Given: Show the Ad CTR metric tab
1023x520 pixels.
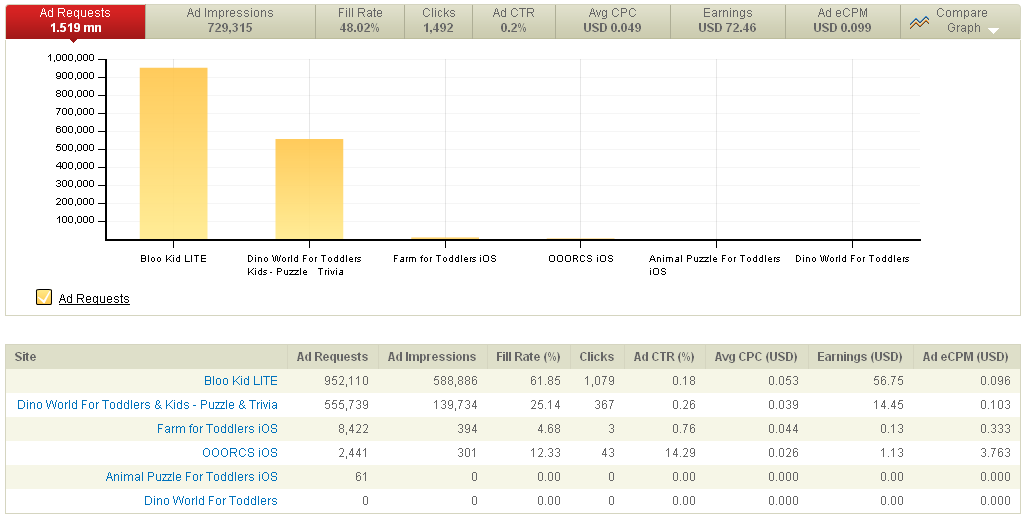Looking at the screenshot, I should click(x=514, y=20).
